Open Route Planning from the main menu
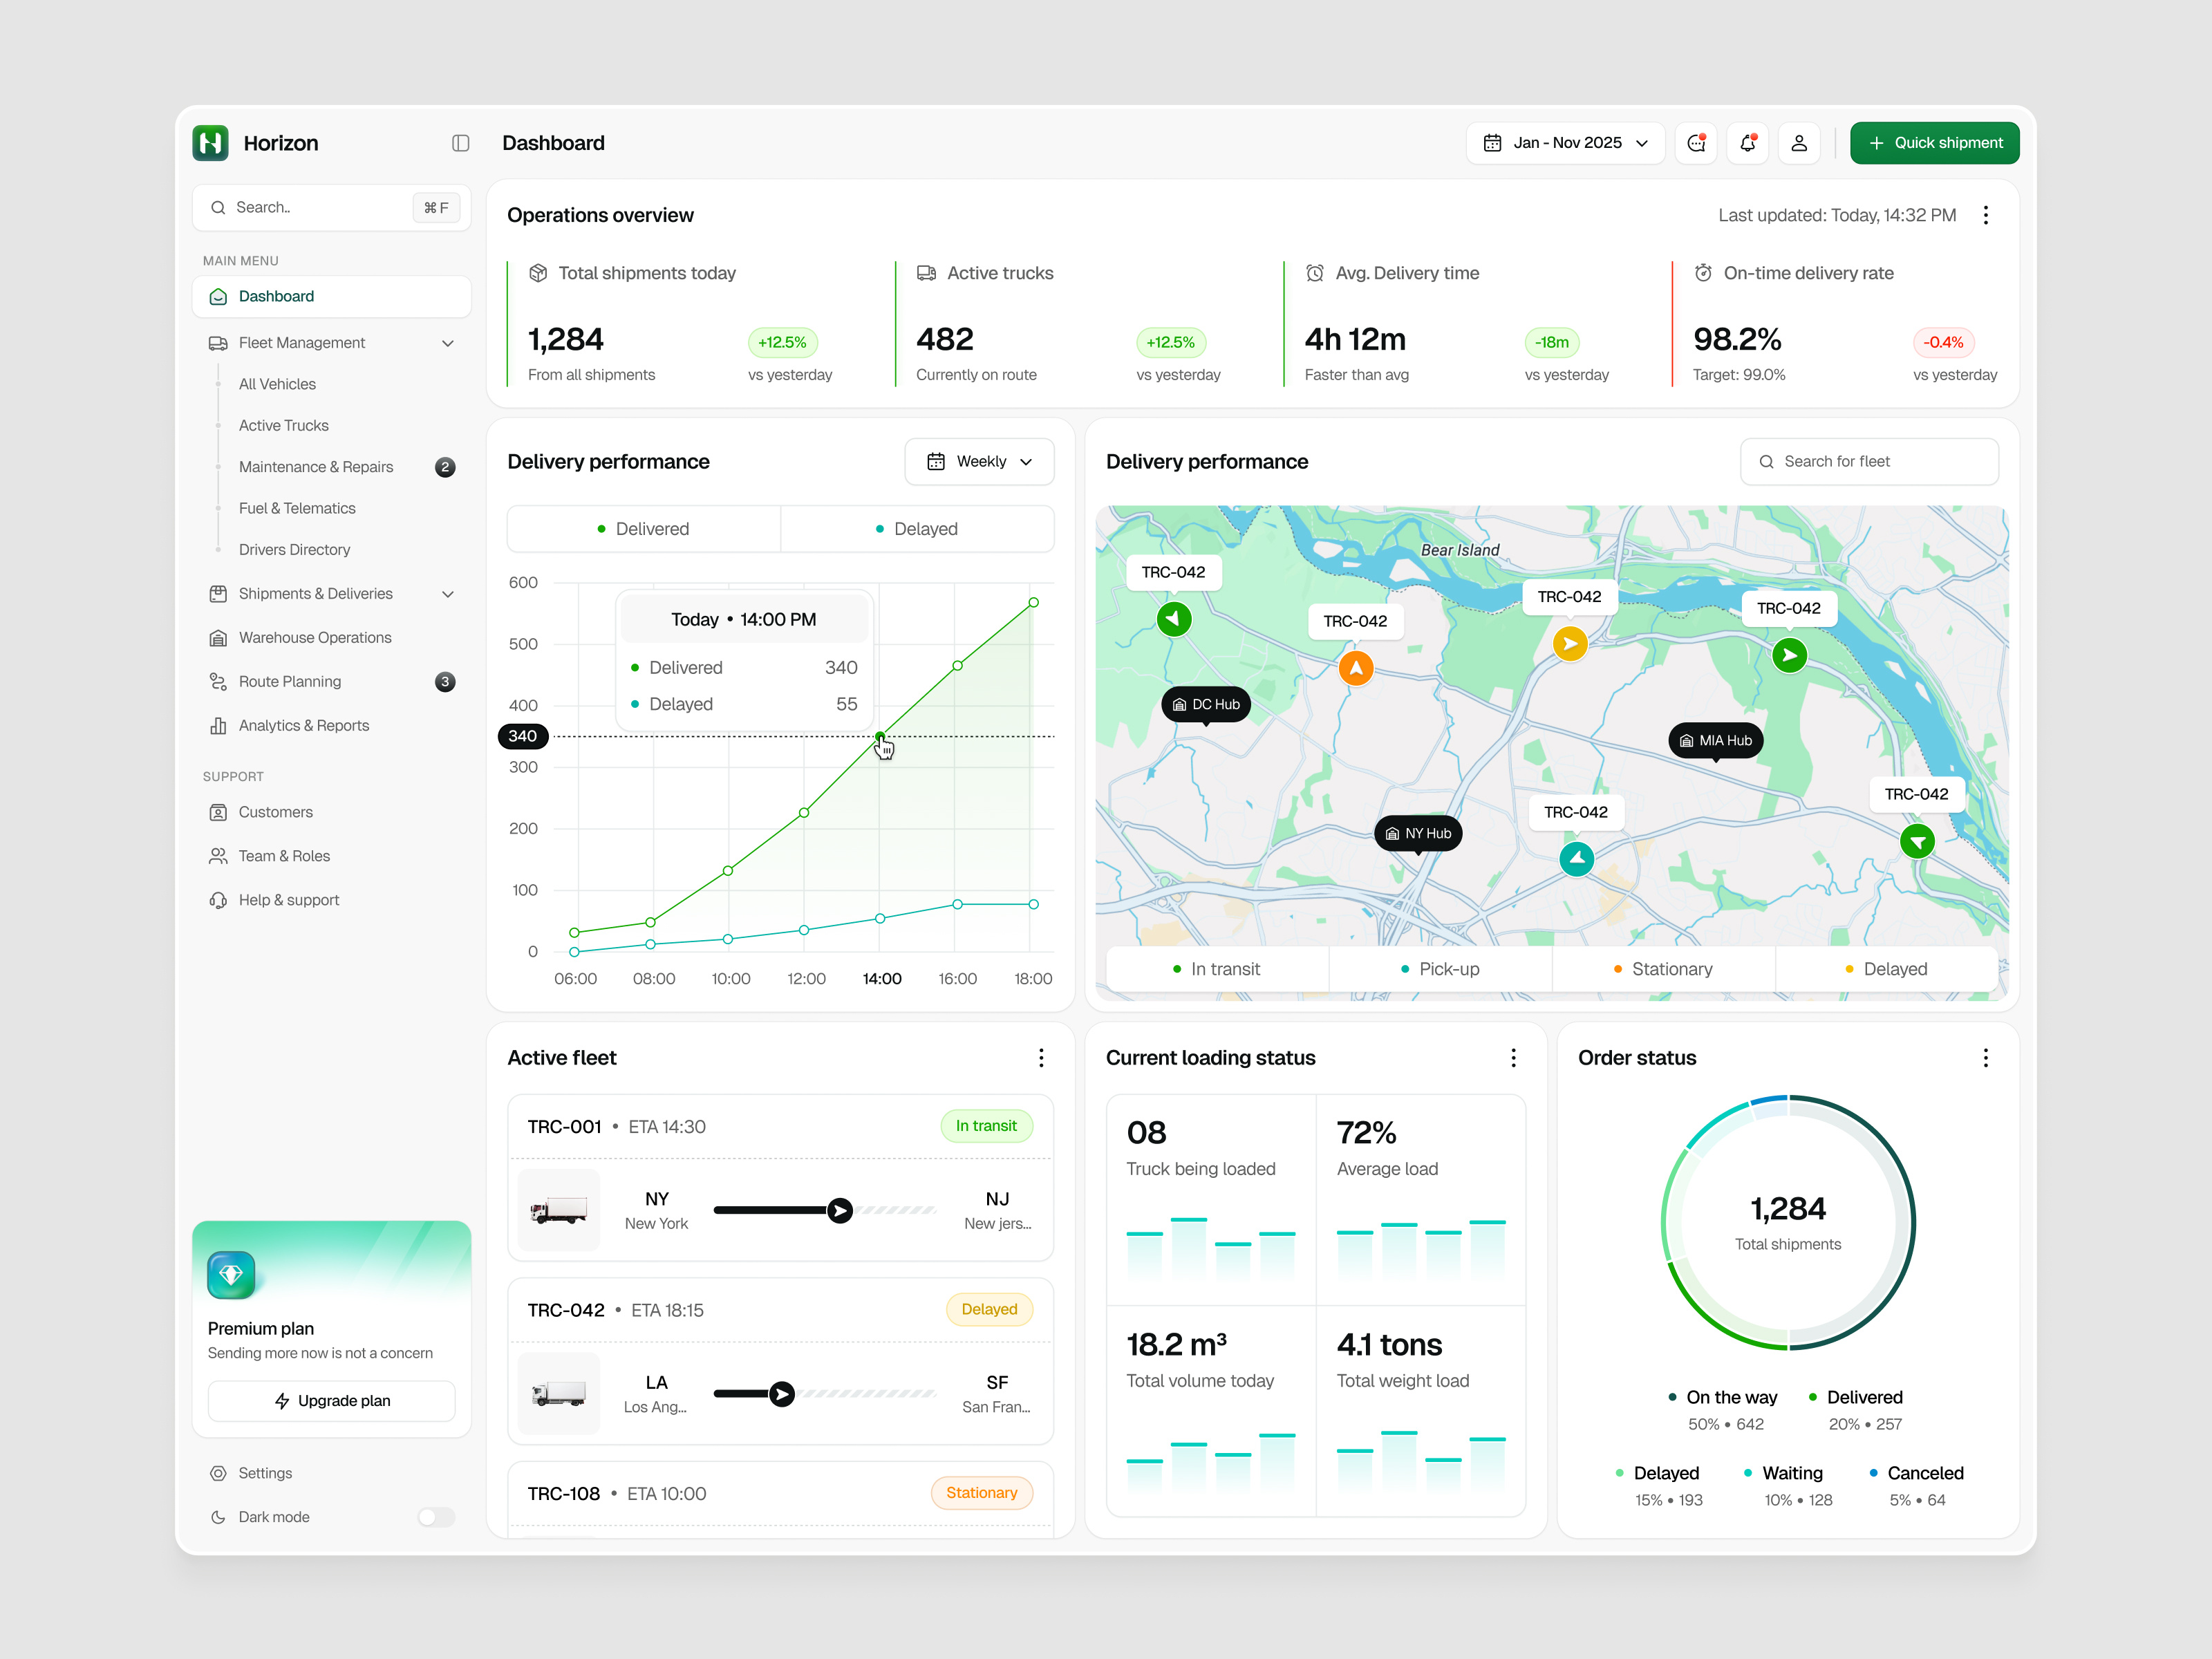 290,681
